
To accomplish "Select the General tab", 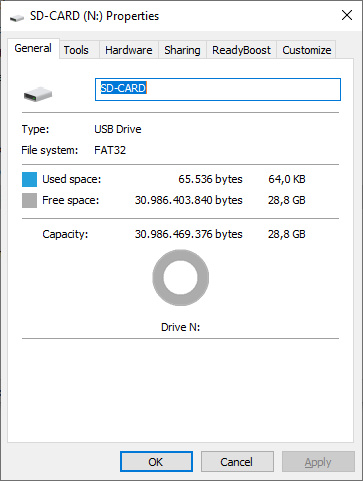I will [33, 48].
